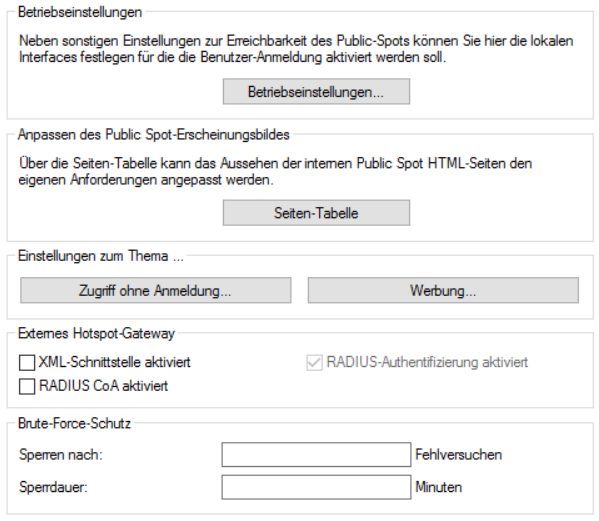Viewport: 599px width, 521px height.
Task: Click the description text starting 'Neben sonstigen Einstellungen'
Action: point(296,49)
